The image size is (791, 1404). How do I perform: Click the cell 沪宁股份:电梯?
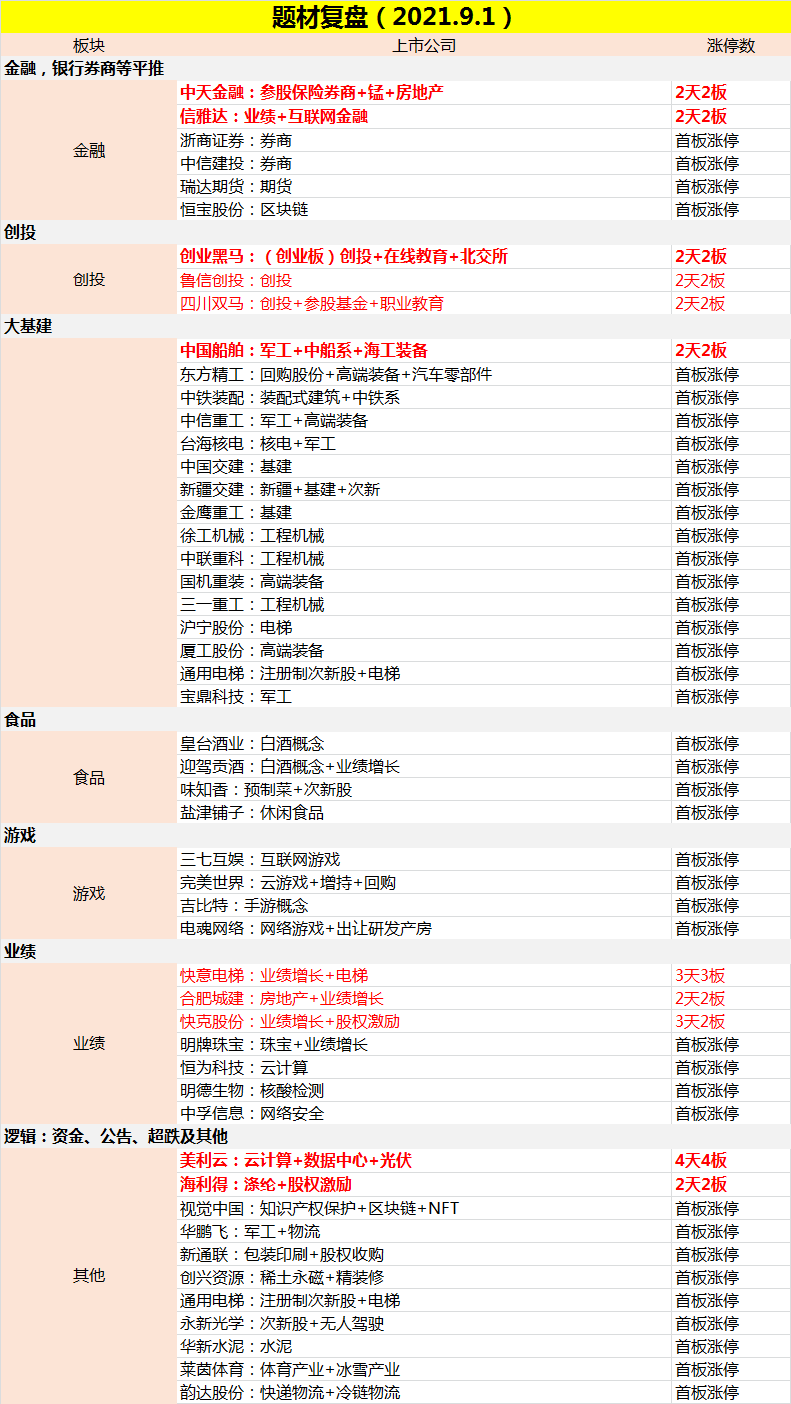tap(424, 627)
